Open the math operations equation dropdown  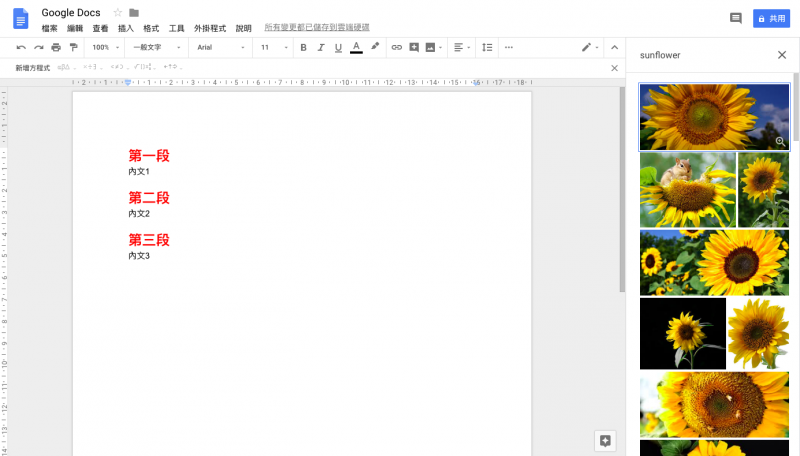pos(145,67)
